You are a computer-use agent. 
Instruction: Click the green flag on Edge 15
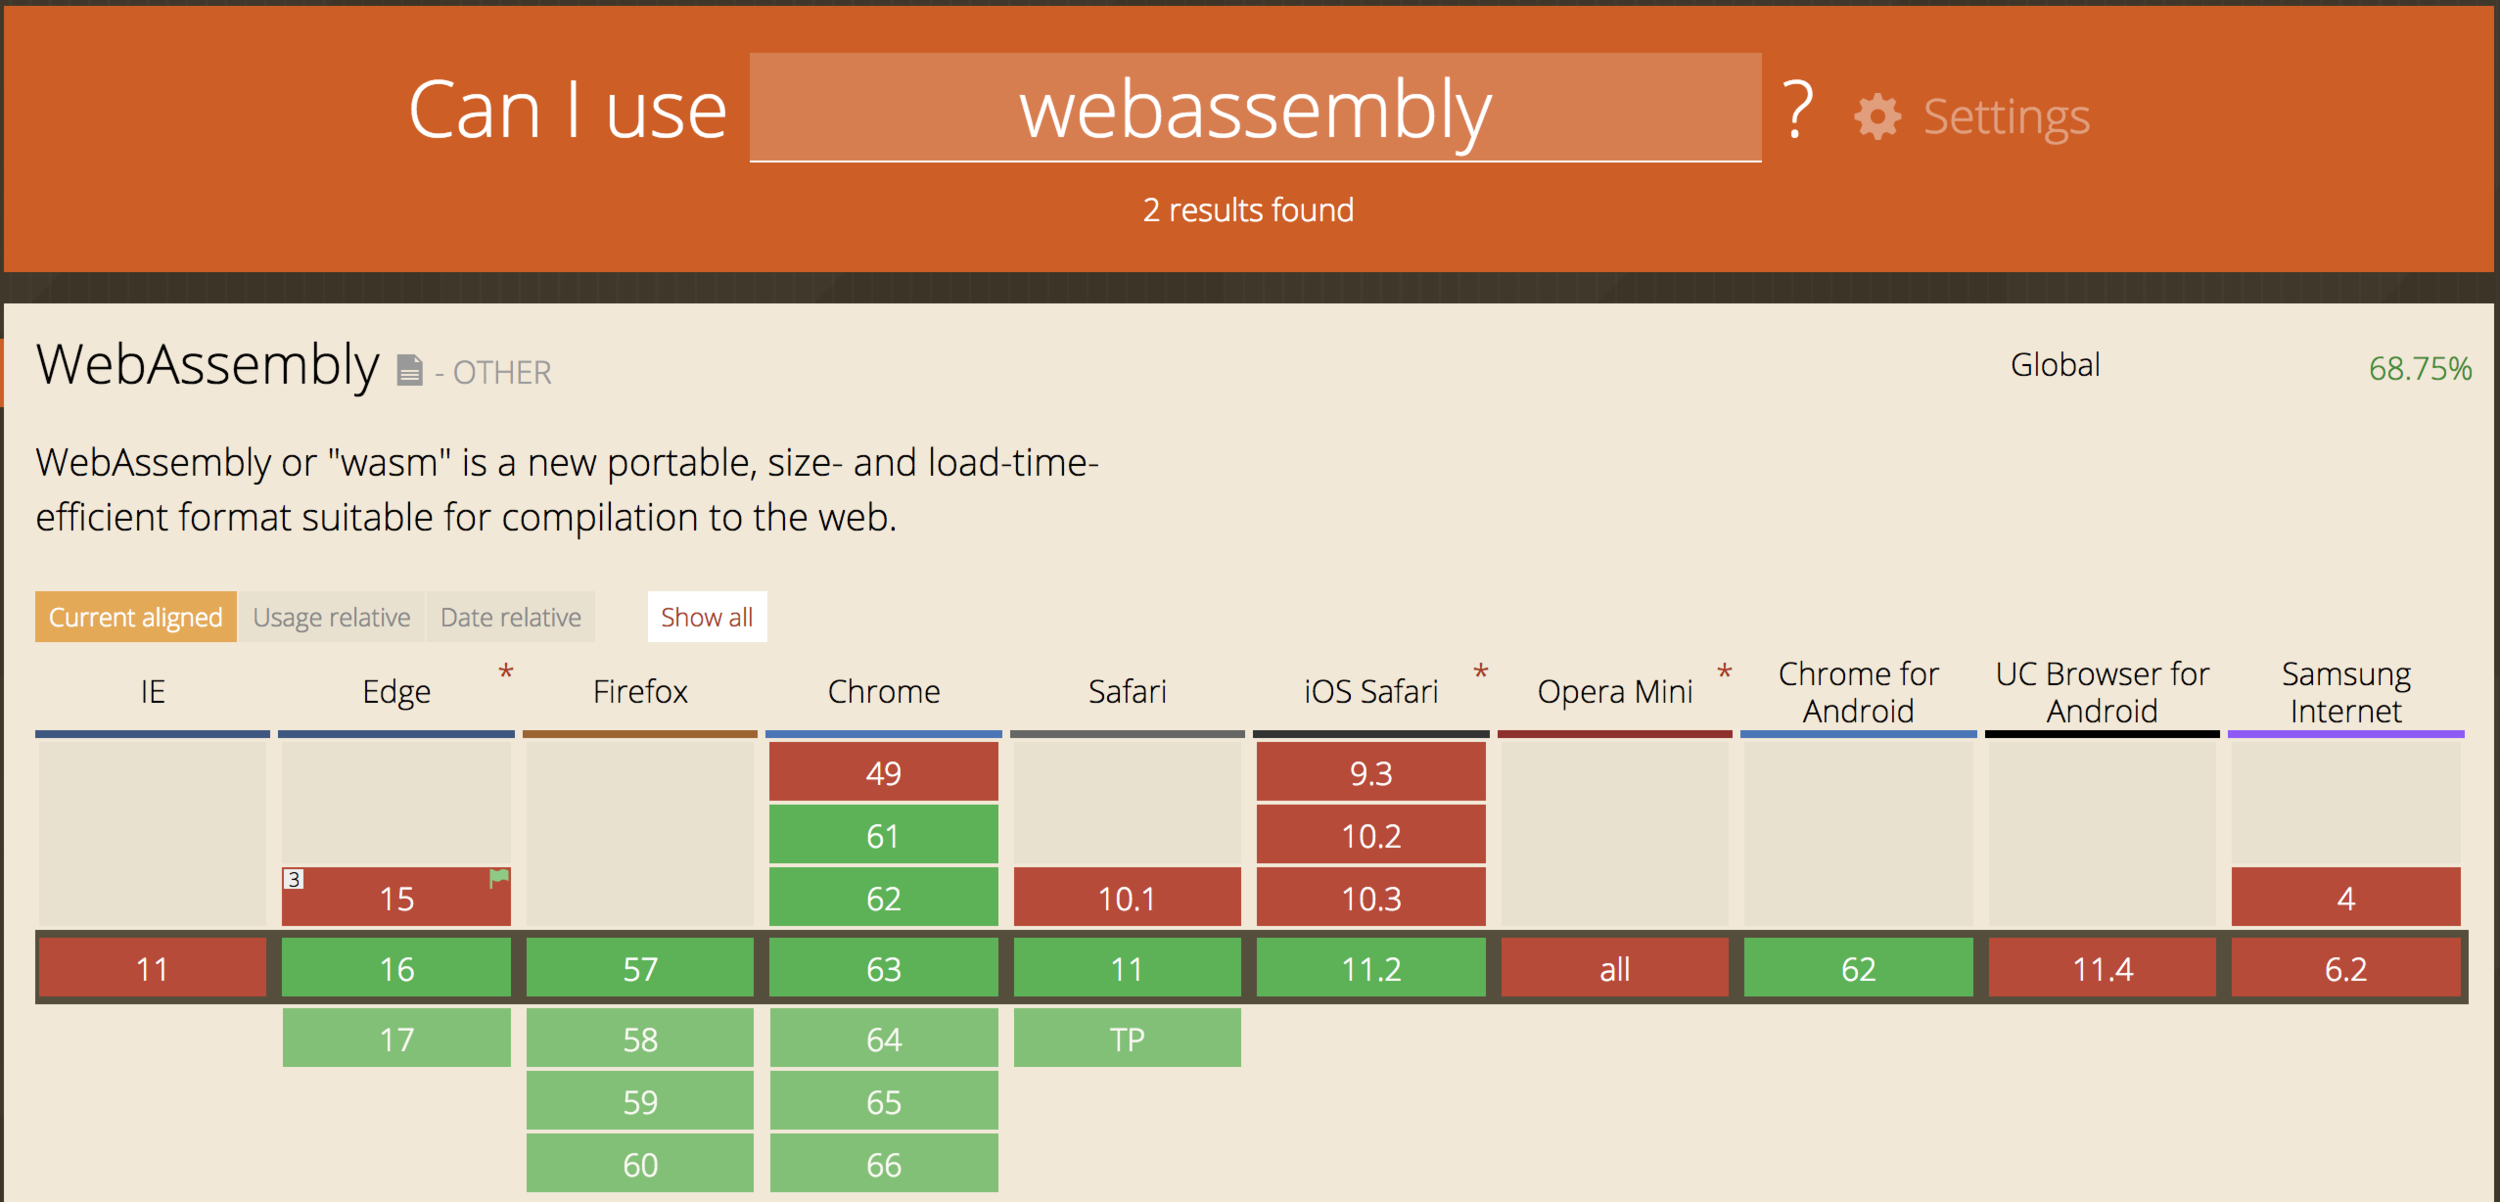[x=498, y=878]
